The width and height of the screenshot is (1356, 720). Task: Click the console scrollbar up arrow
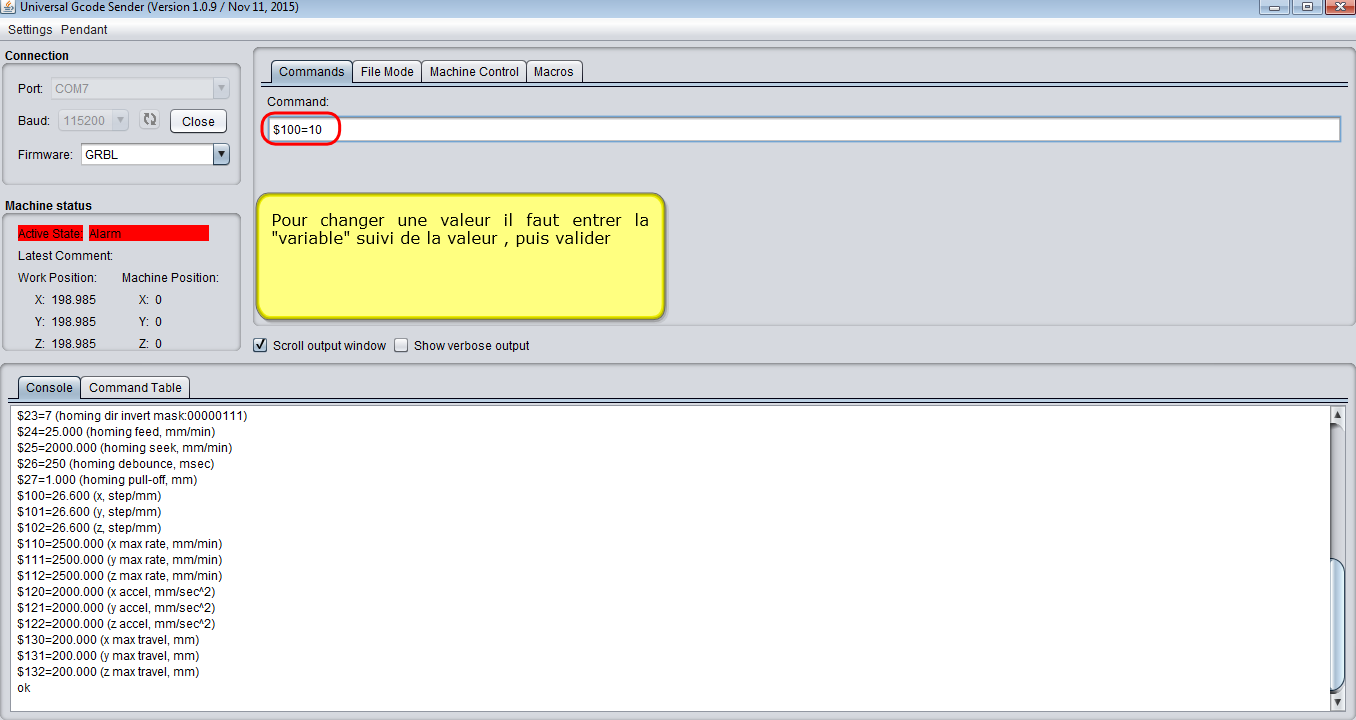point(1337,414)
